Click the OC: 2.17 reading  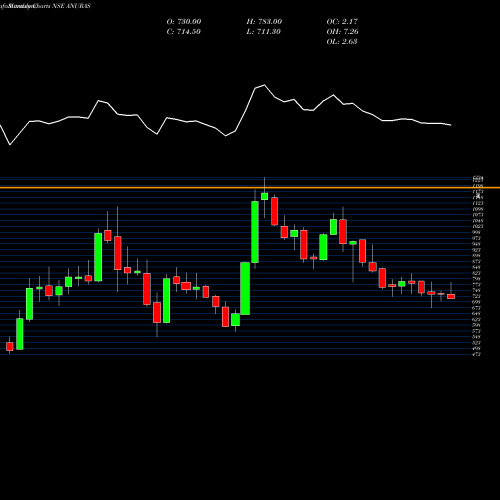342,21
